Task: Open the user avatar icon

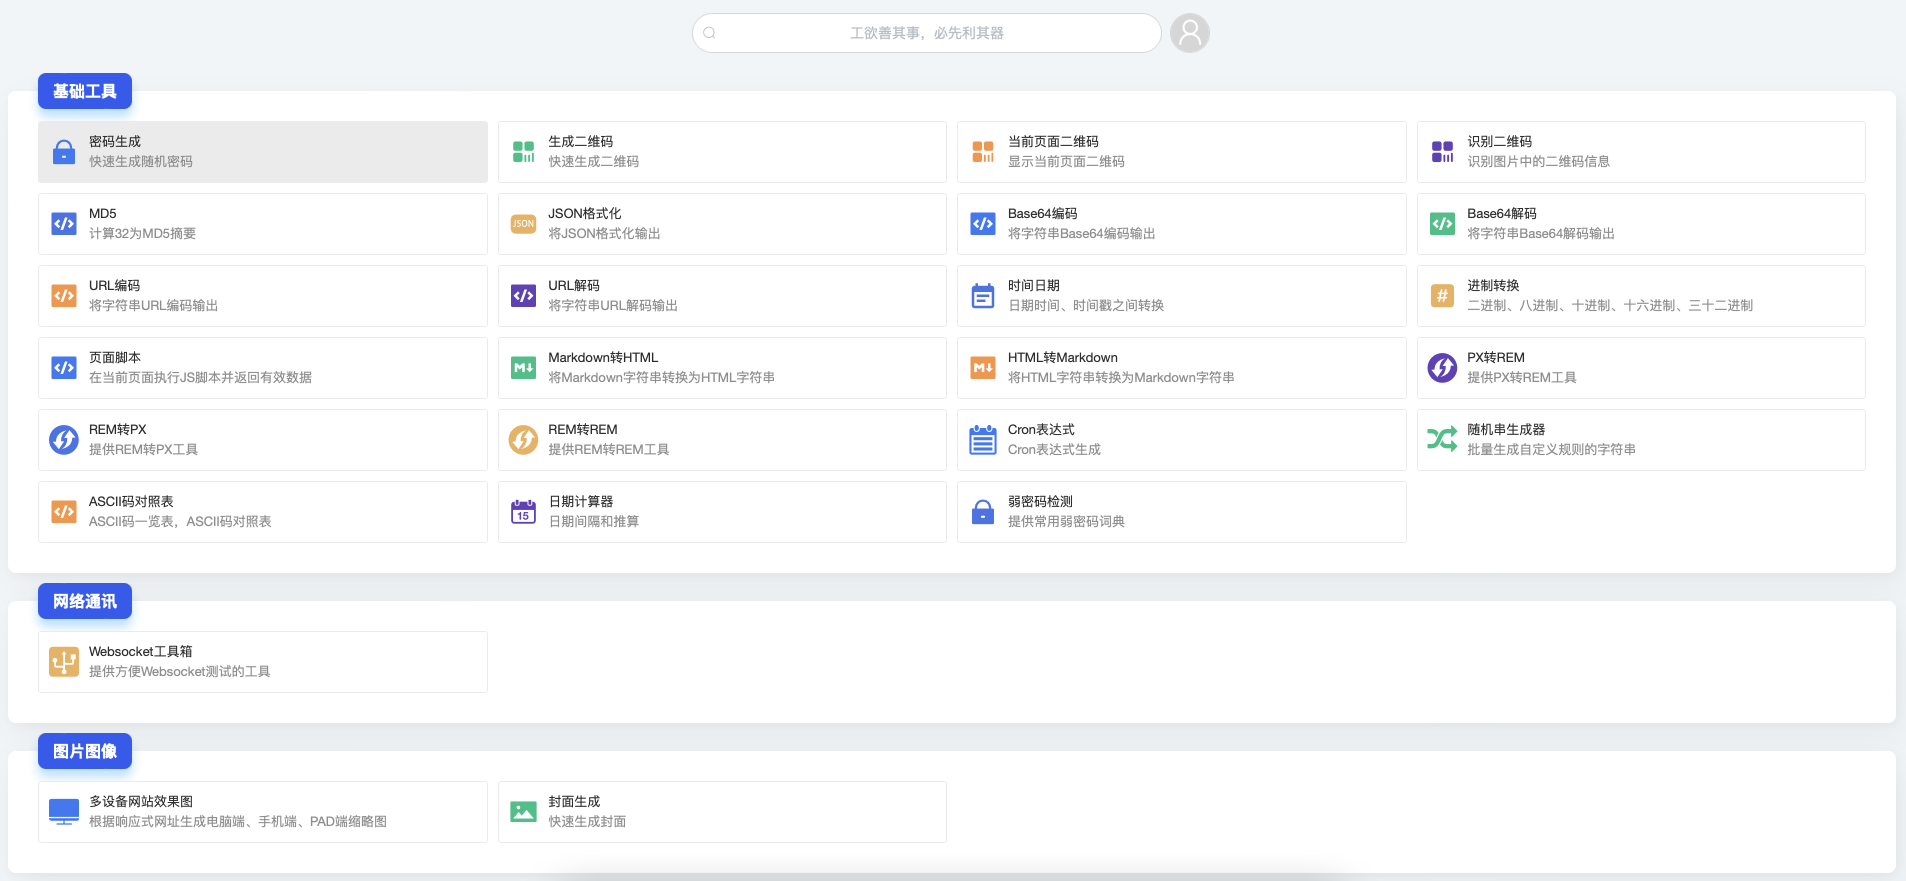Action: point(1190,33)
